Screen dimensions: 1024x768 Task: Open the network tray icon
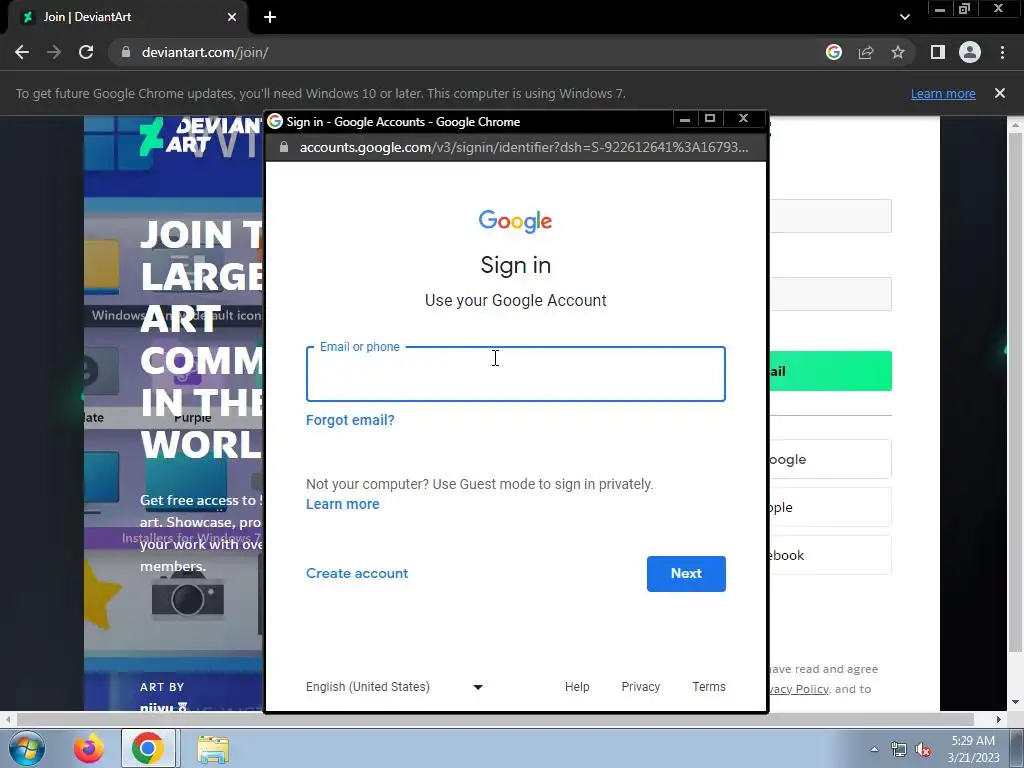tap(899, 750)
